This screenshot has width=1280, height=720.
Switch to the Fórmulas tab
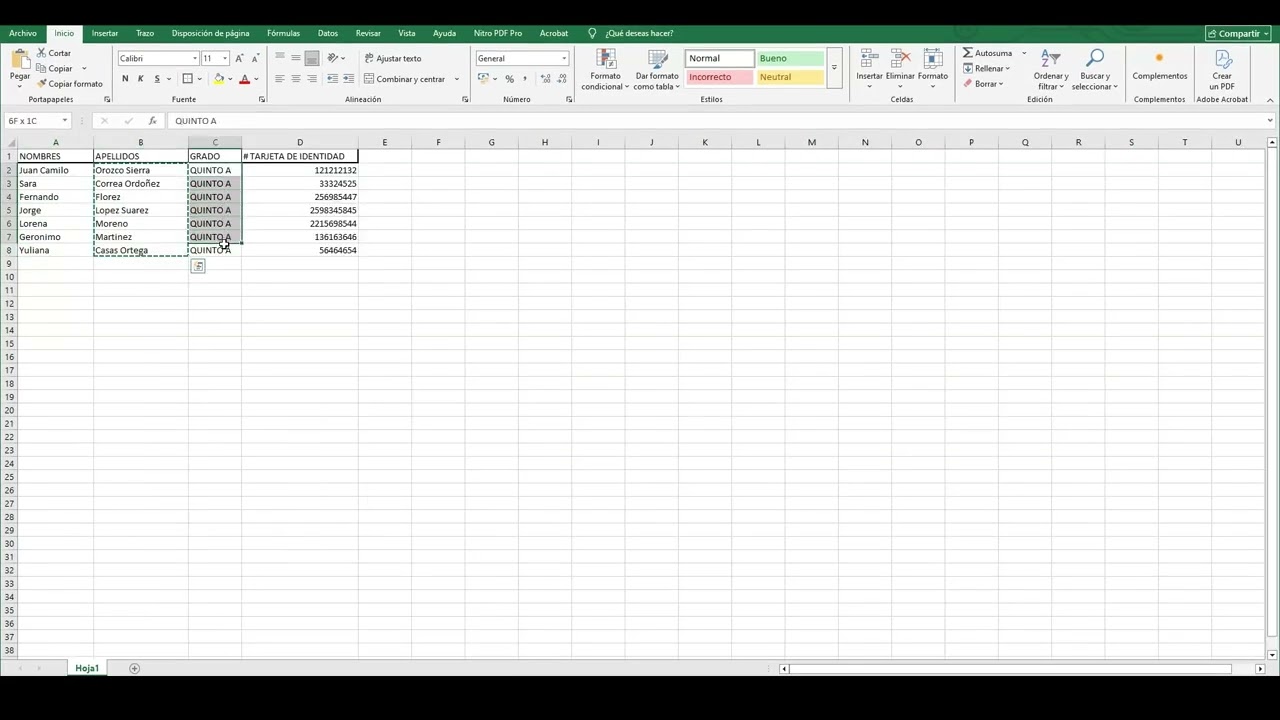click(283, 33)
